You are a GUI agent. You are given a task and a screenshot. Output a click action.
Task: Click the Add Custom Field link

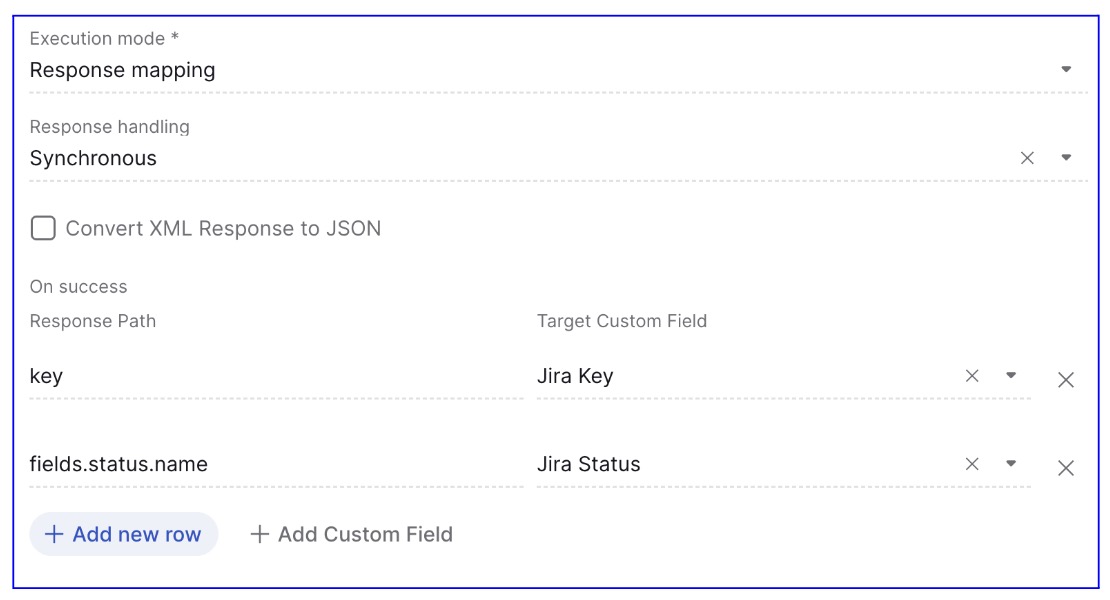click(x=365, y=534)
